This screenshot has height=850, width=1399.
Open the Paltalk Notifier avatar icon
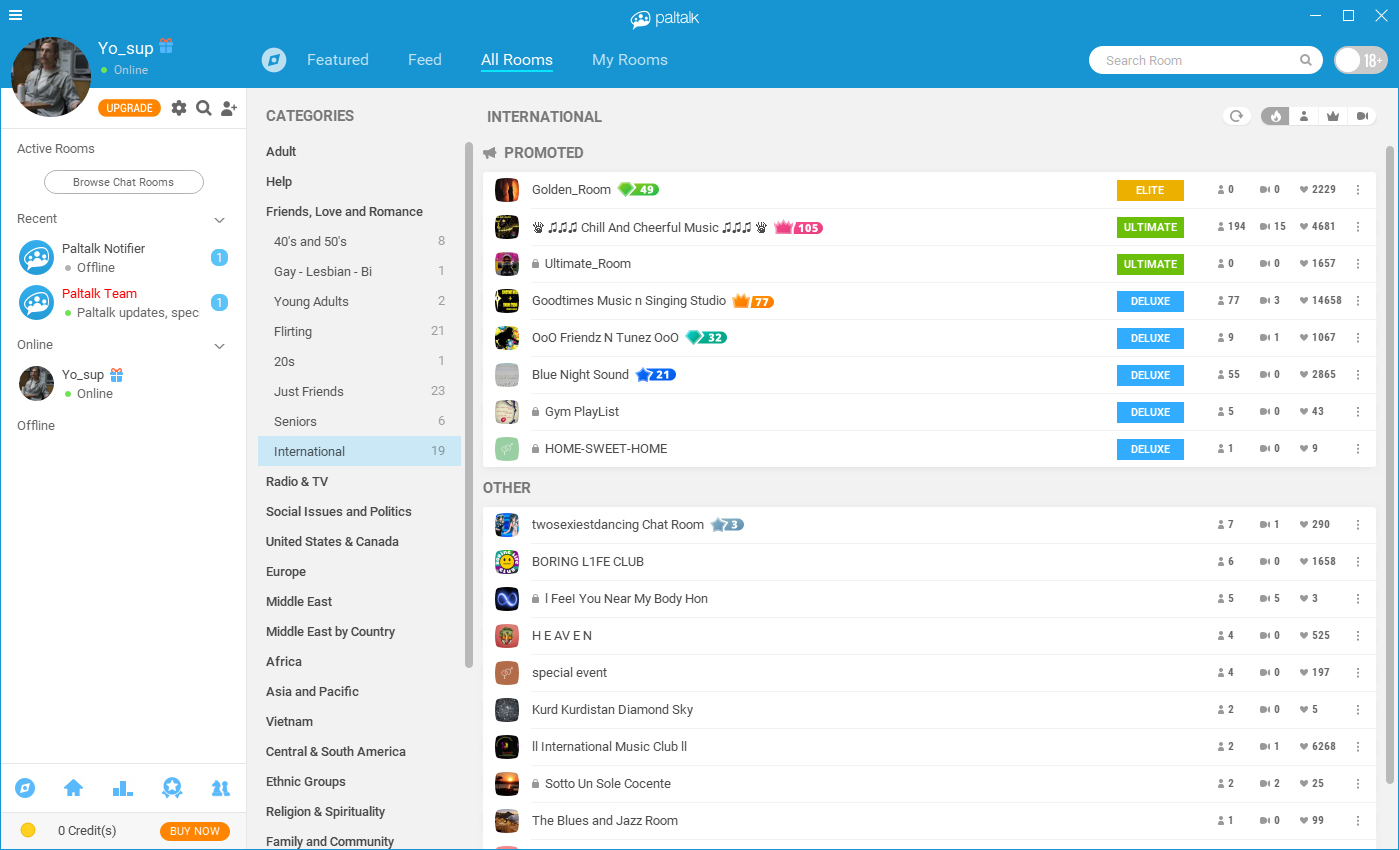[x=37, y=257]
